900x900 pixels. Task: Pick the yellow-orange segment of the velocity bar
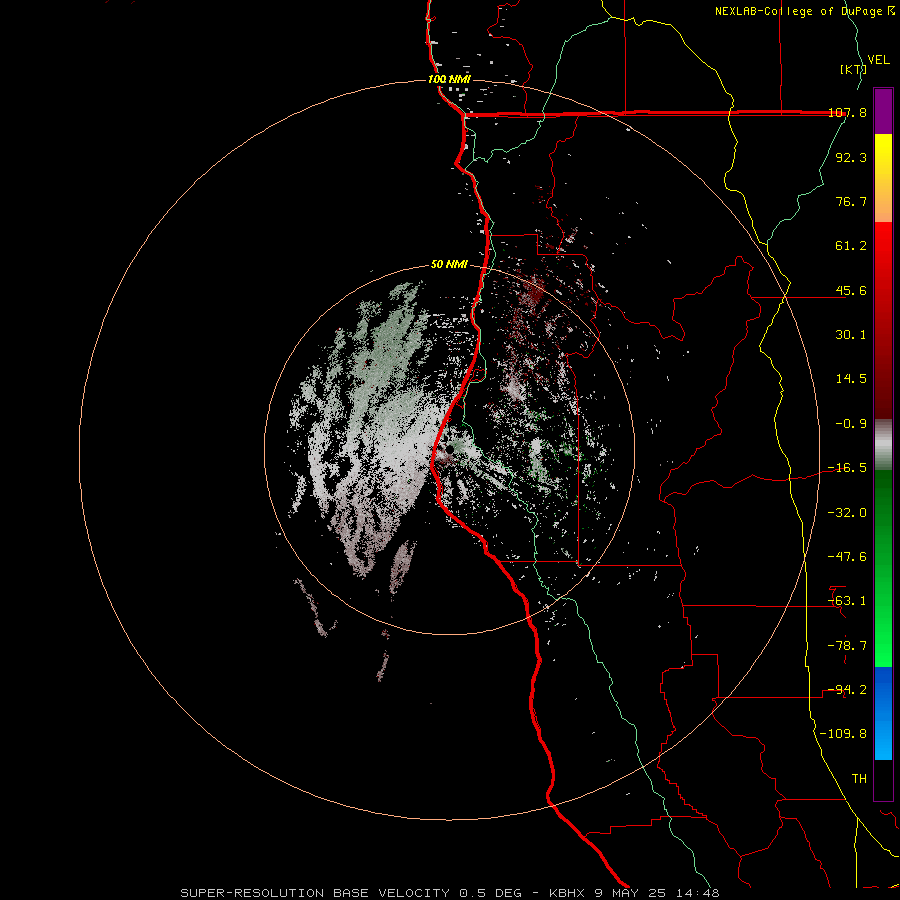[x=883, y=178]
